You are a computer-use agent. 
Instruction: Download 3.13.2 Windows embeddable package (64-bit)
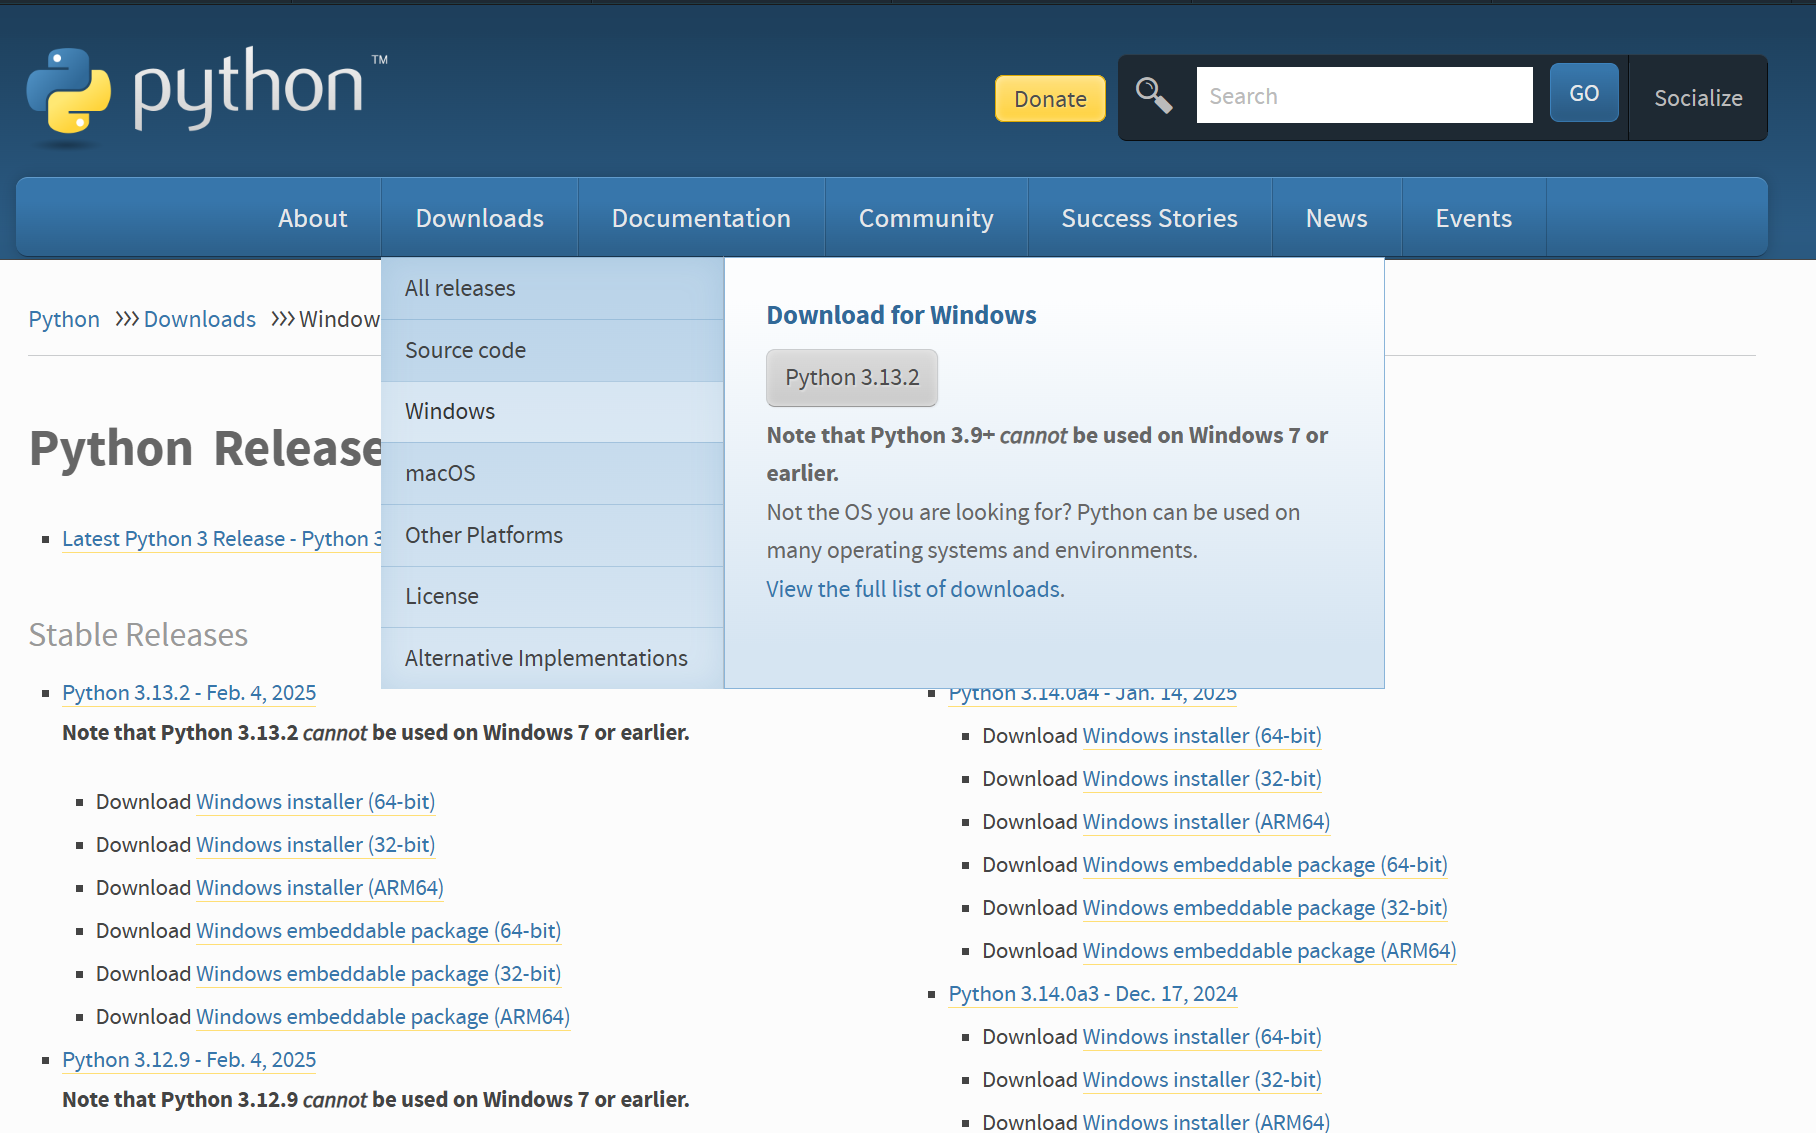tap(378, 930)
